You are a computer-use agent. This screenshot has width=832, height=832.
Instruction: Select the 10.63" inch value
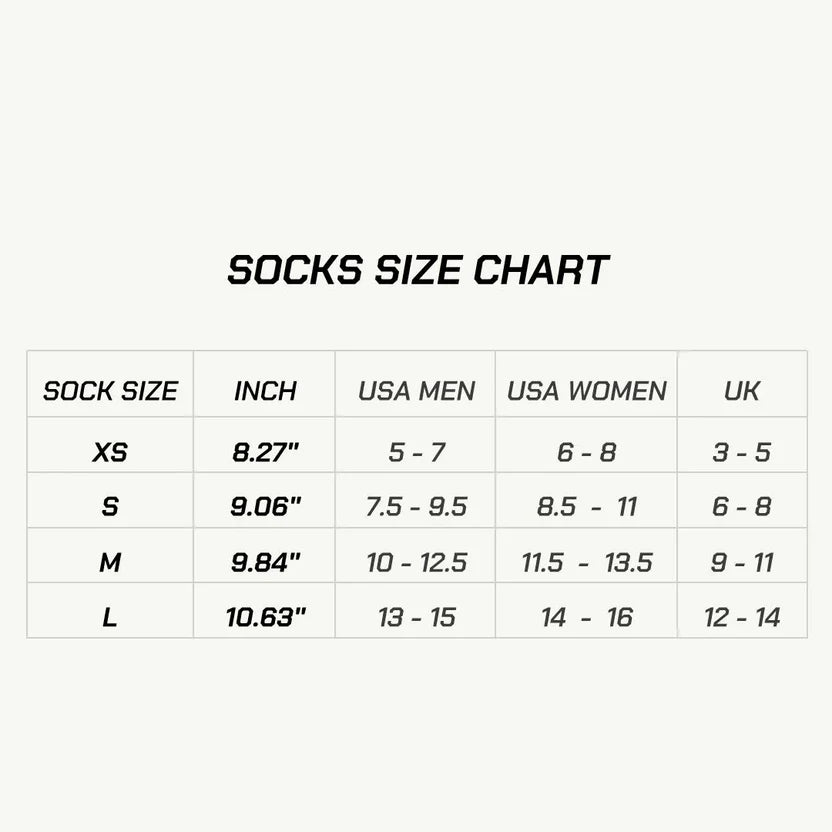(x=265, y=618)
